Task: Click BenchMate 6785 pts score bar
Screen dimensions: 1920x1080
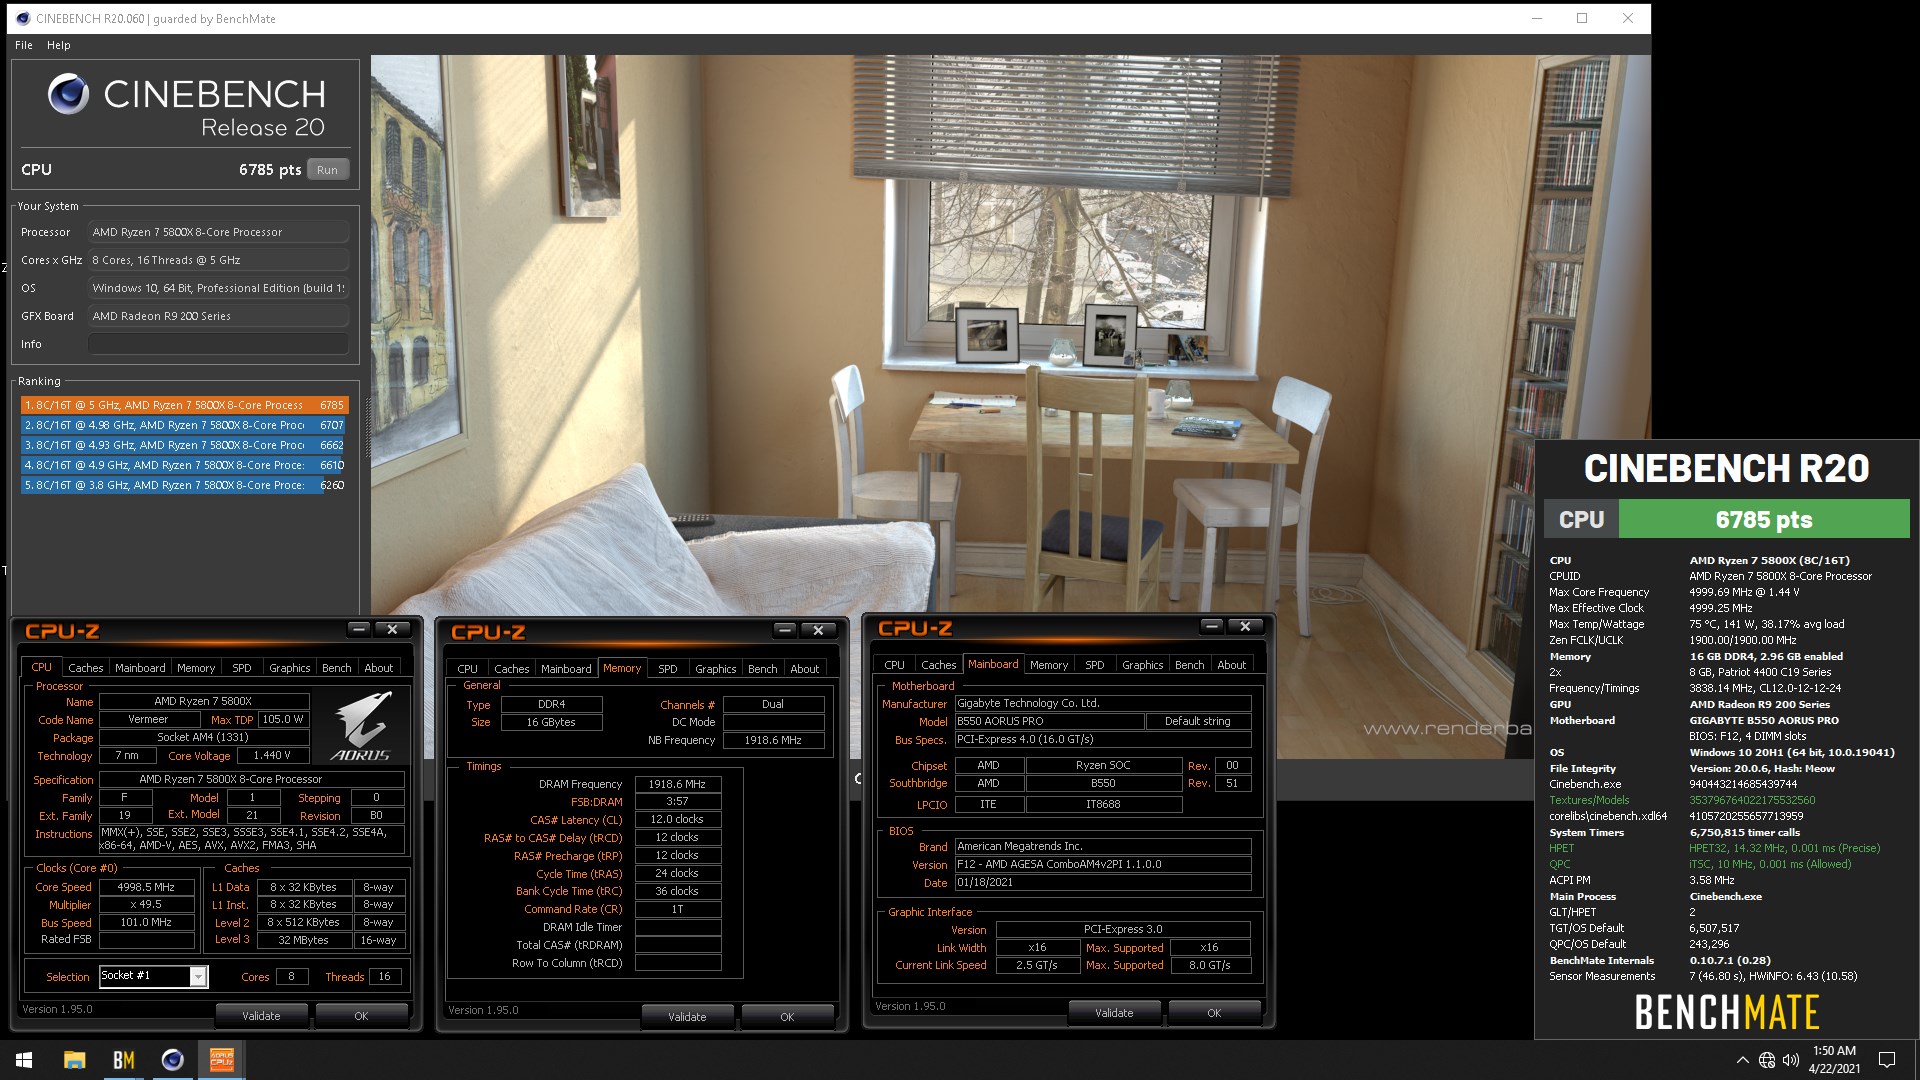Action: click(1763, 519)
